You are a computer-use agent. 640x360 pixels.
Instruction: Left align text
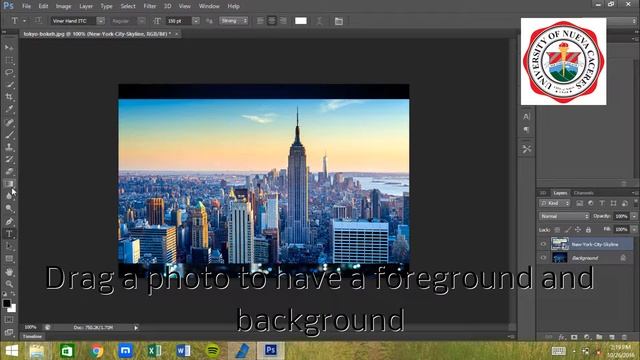pos(260,21)
